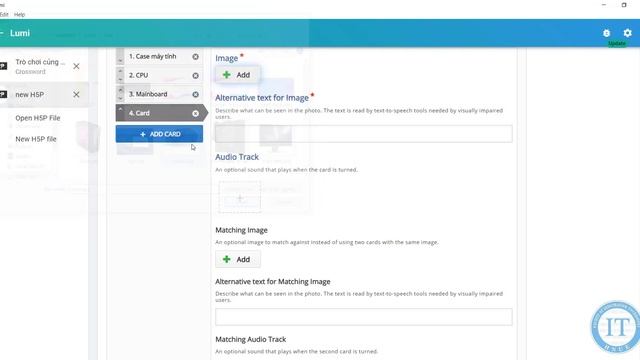Viewport: 640px width, 360px height.
Task: Move 4. Card up
Action: (x=120, y=109)
